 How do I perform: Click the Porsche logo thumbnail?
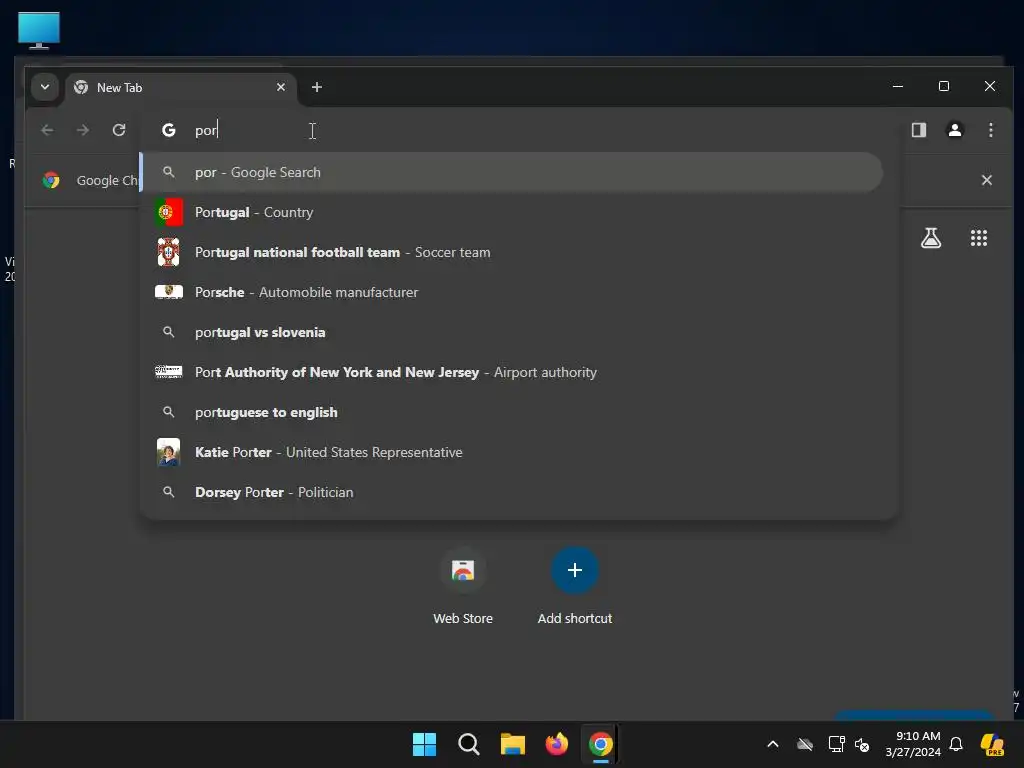(x=168, y=292)
